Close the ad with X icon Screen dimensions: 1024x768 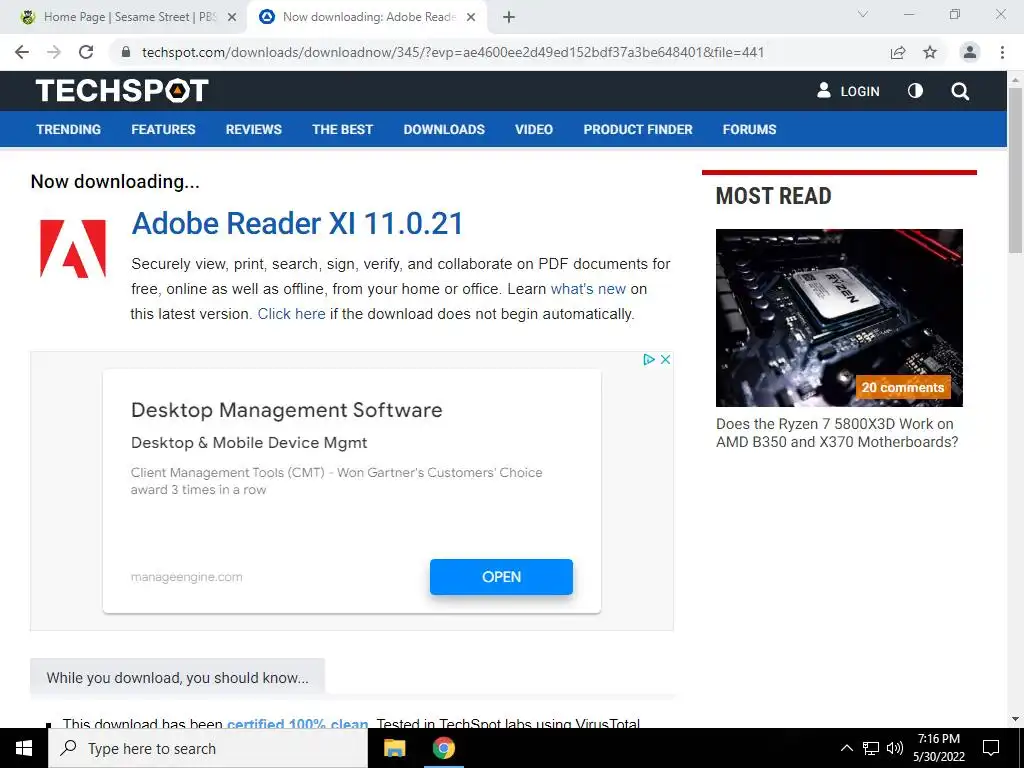pyautogui.click(x=665, y=359)
